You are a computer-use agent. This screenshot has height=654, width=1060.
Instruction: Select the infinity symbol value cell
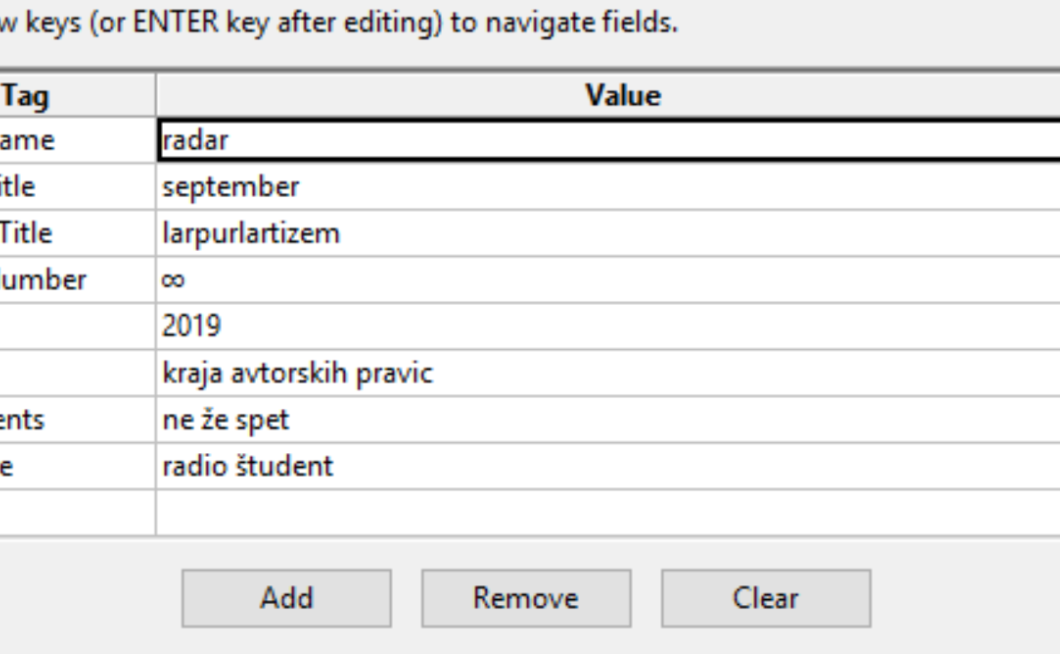[x=608, y=280]
